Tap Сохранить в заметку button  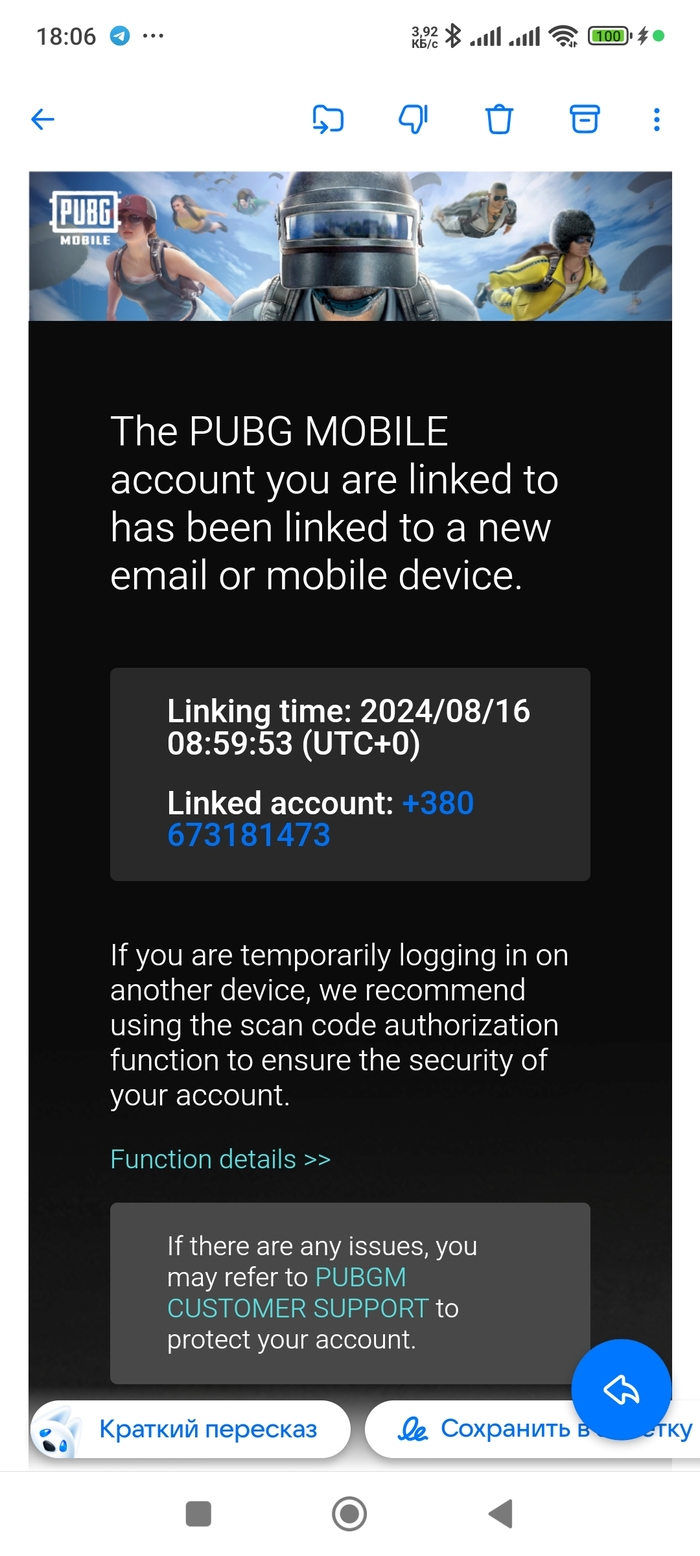click(x=532, y=1429)
